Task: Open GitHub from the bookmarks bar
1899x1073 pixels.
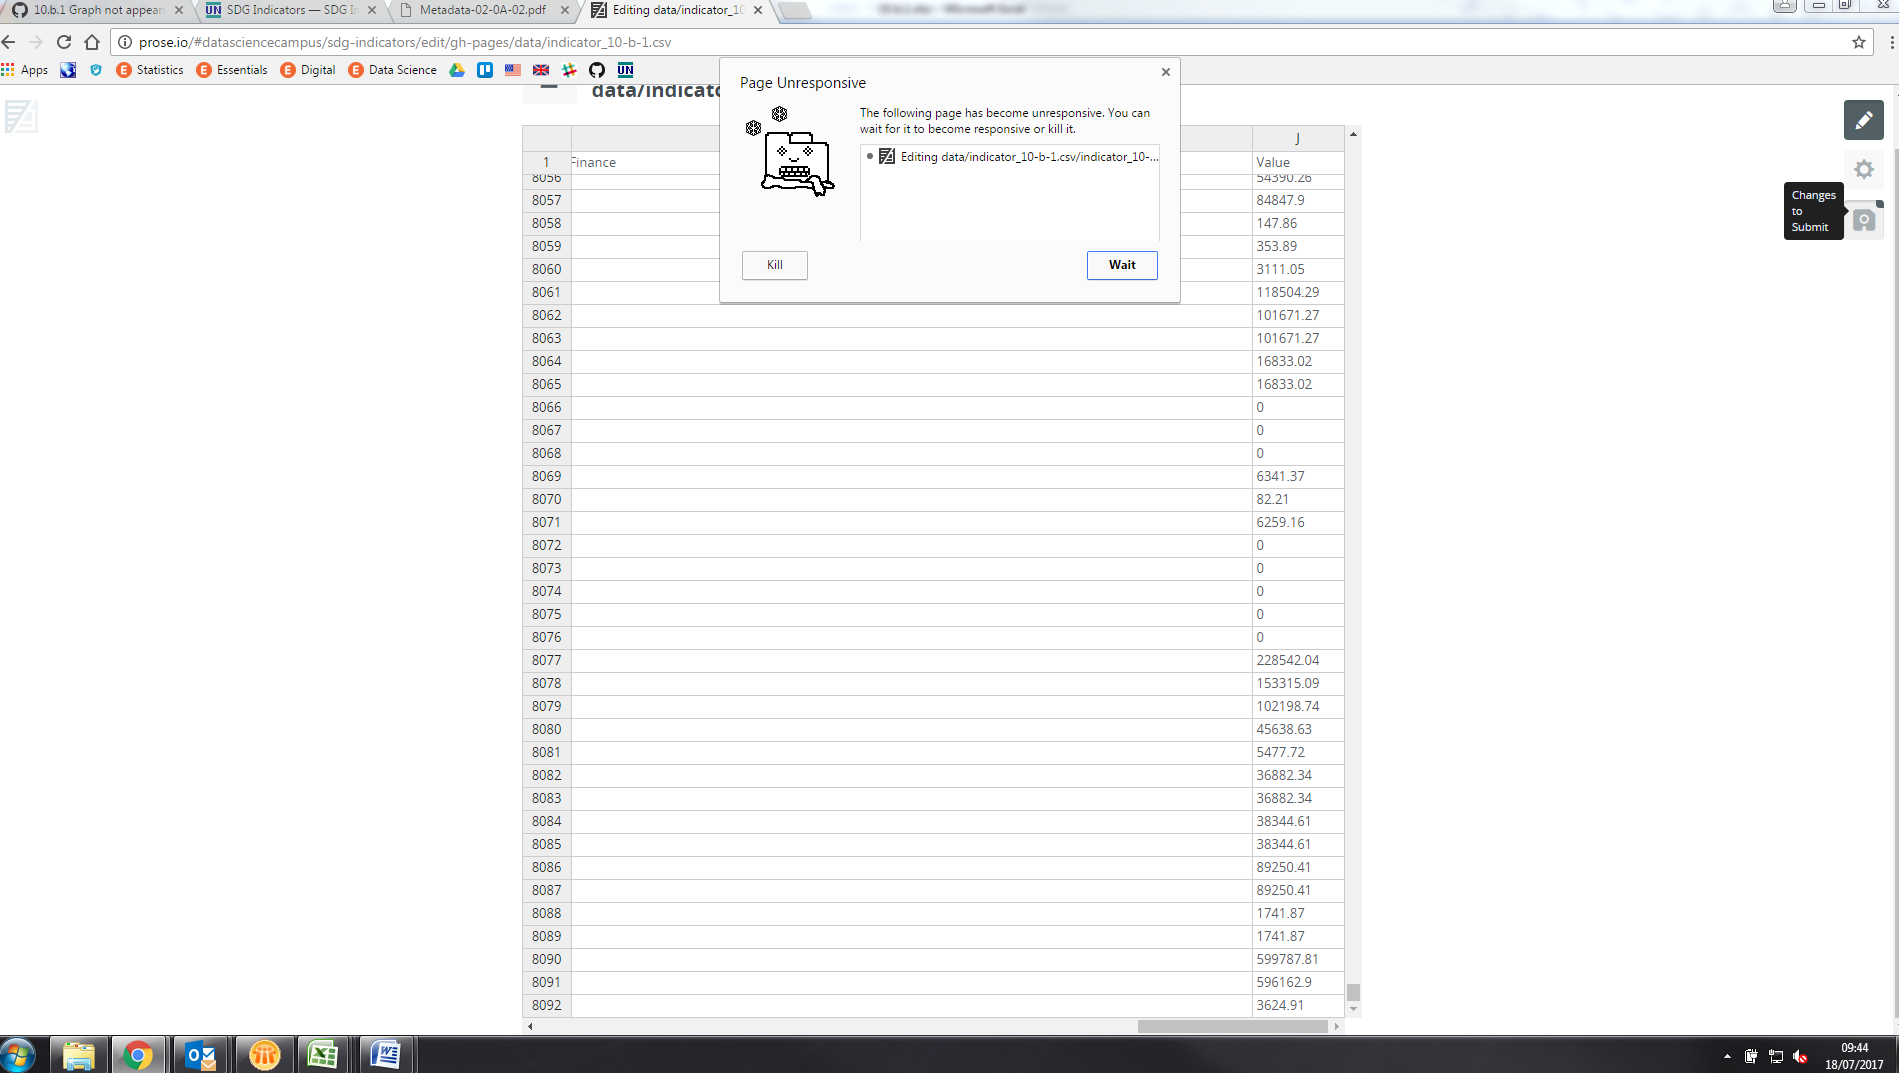Action: pos(597,70)
